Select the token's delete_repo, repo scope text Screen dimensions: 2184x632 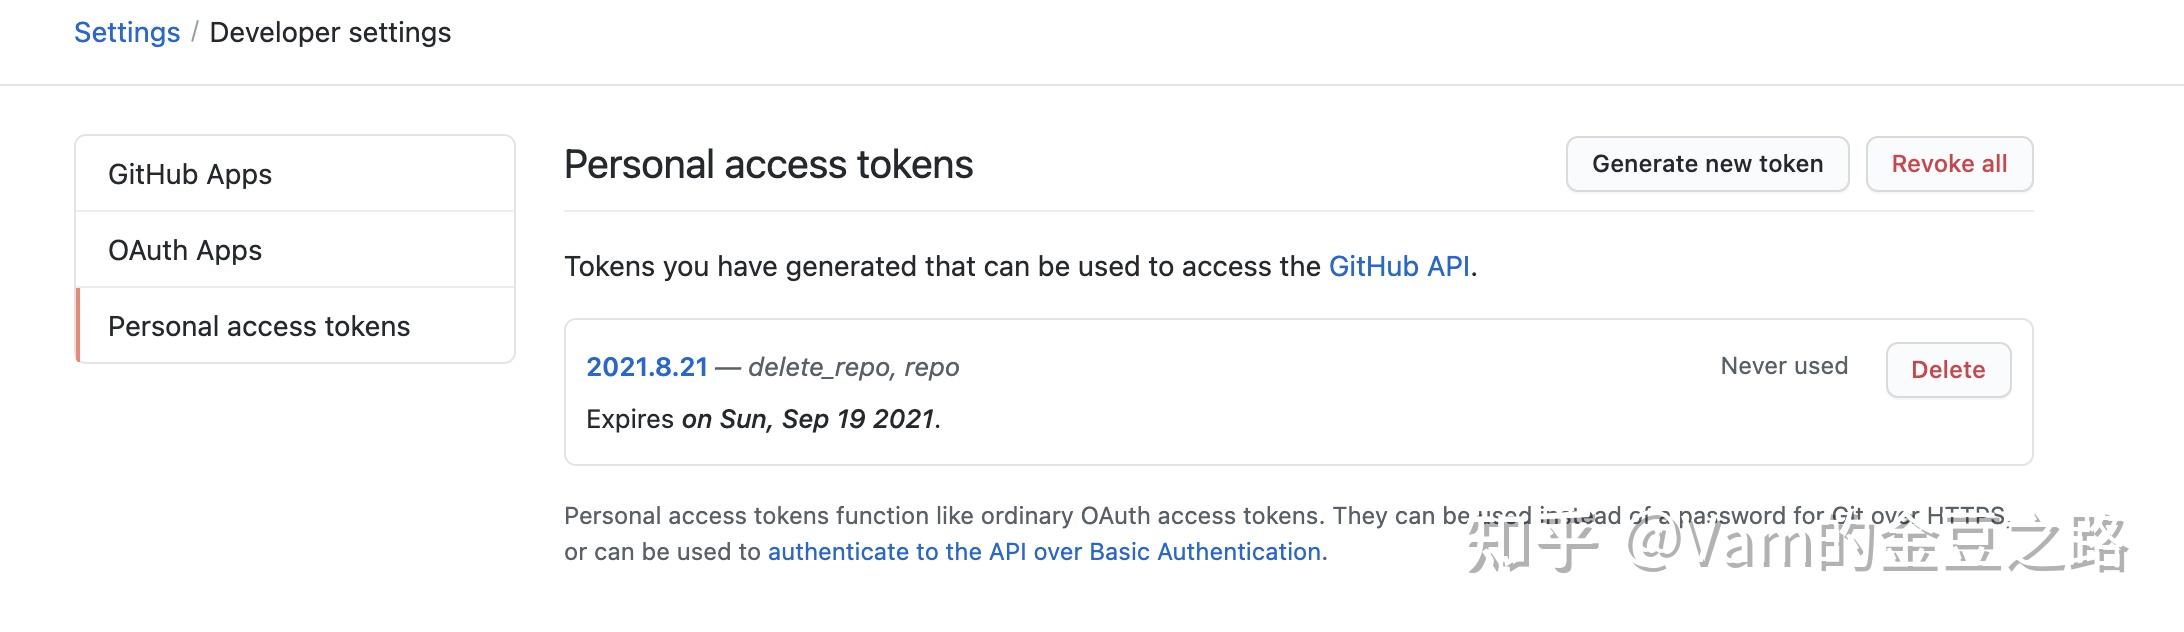(854, 367)
